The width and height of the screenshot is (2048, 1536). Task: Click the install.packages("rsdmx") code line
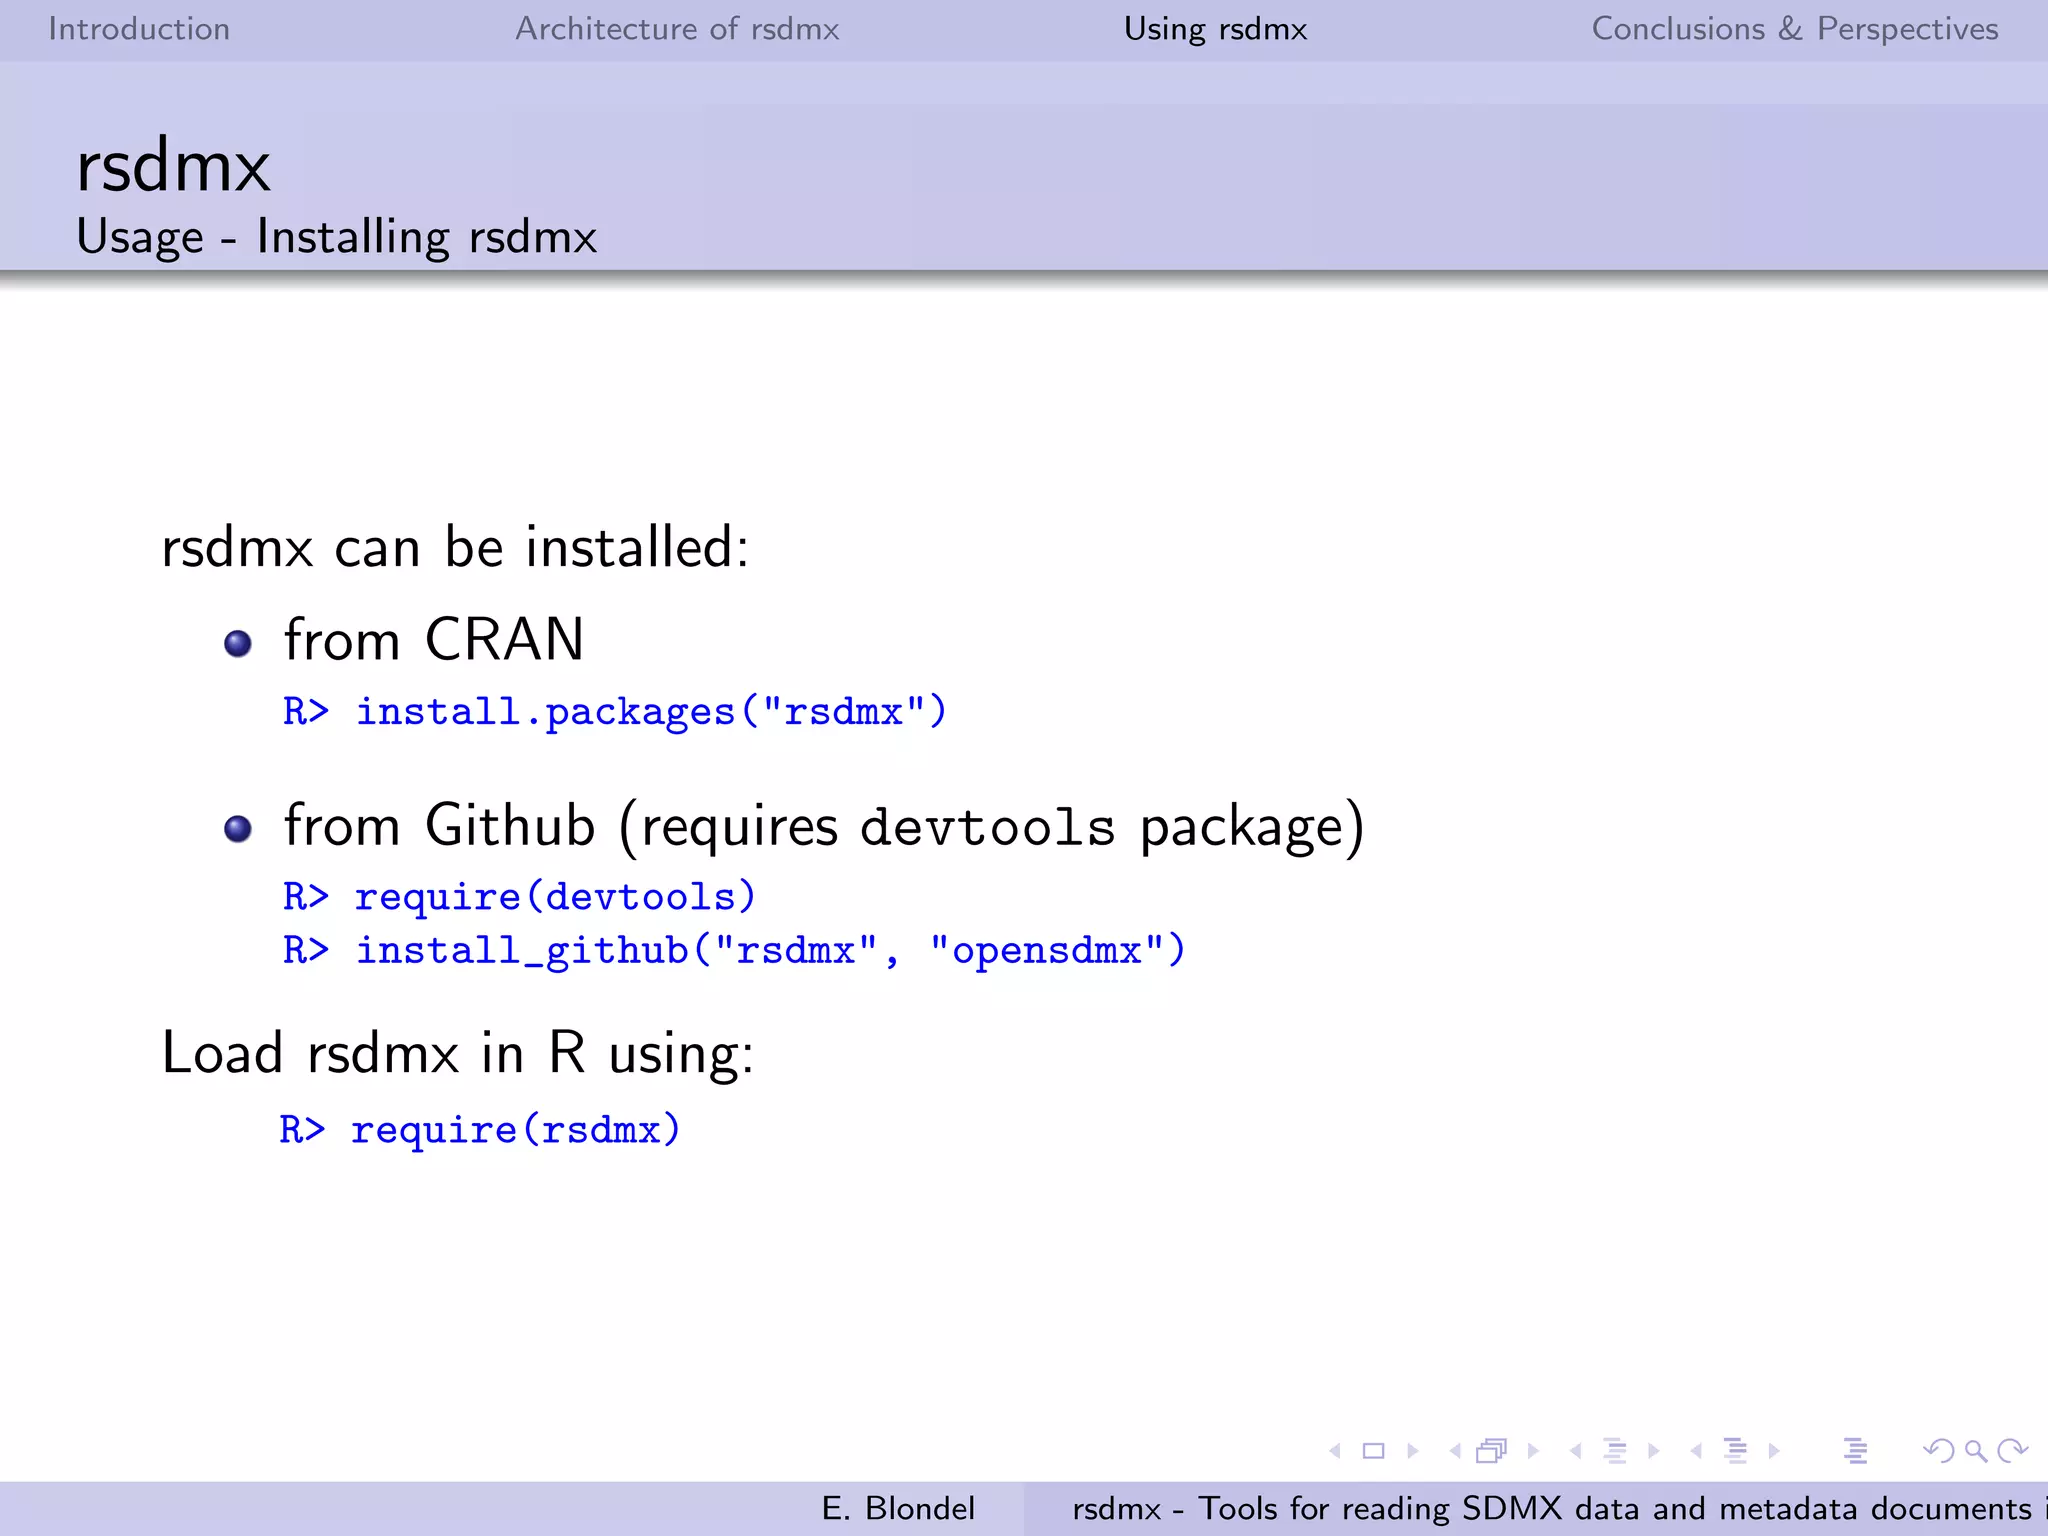615,712
